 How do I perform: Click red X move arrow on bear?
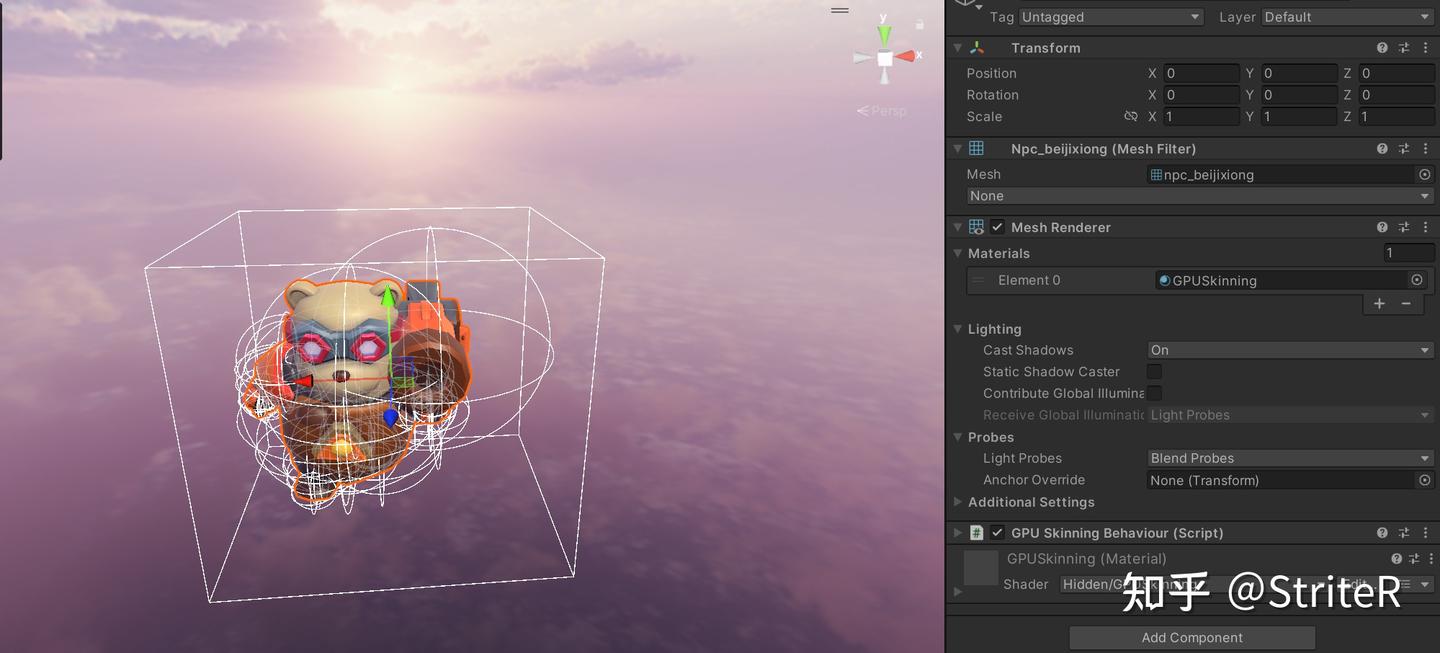(304, 381)
